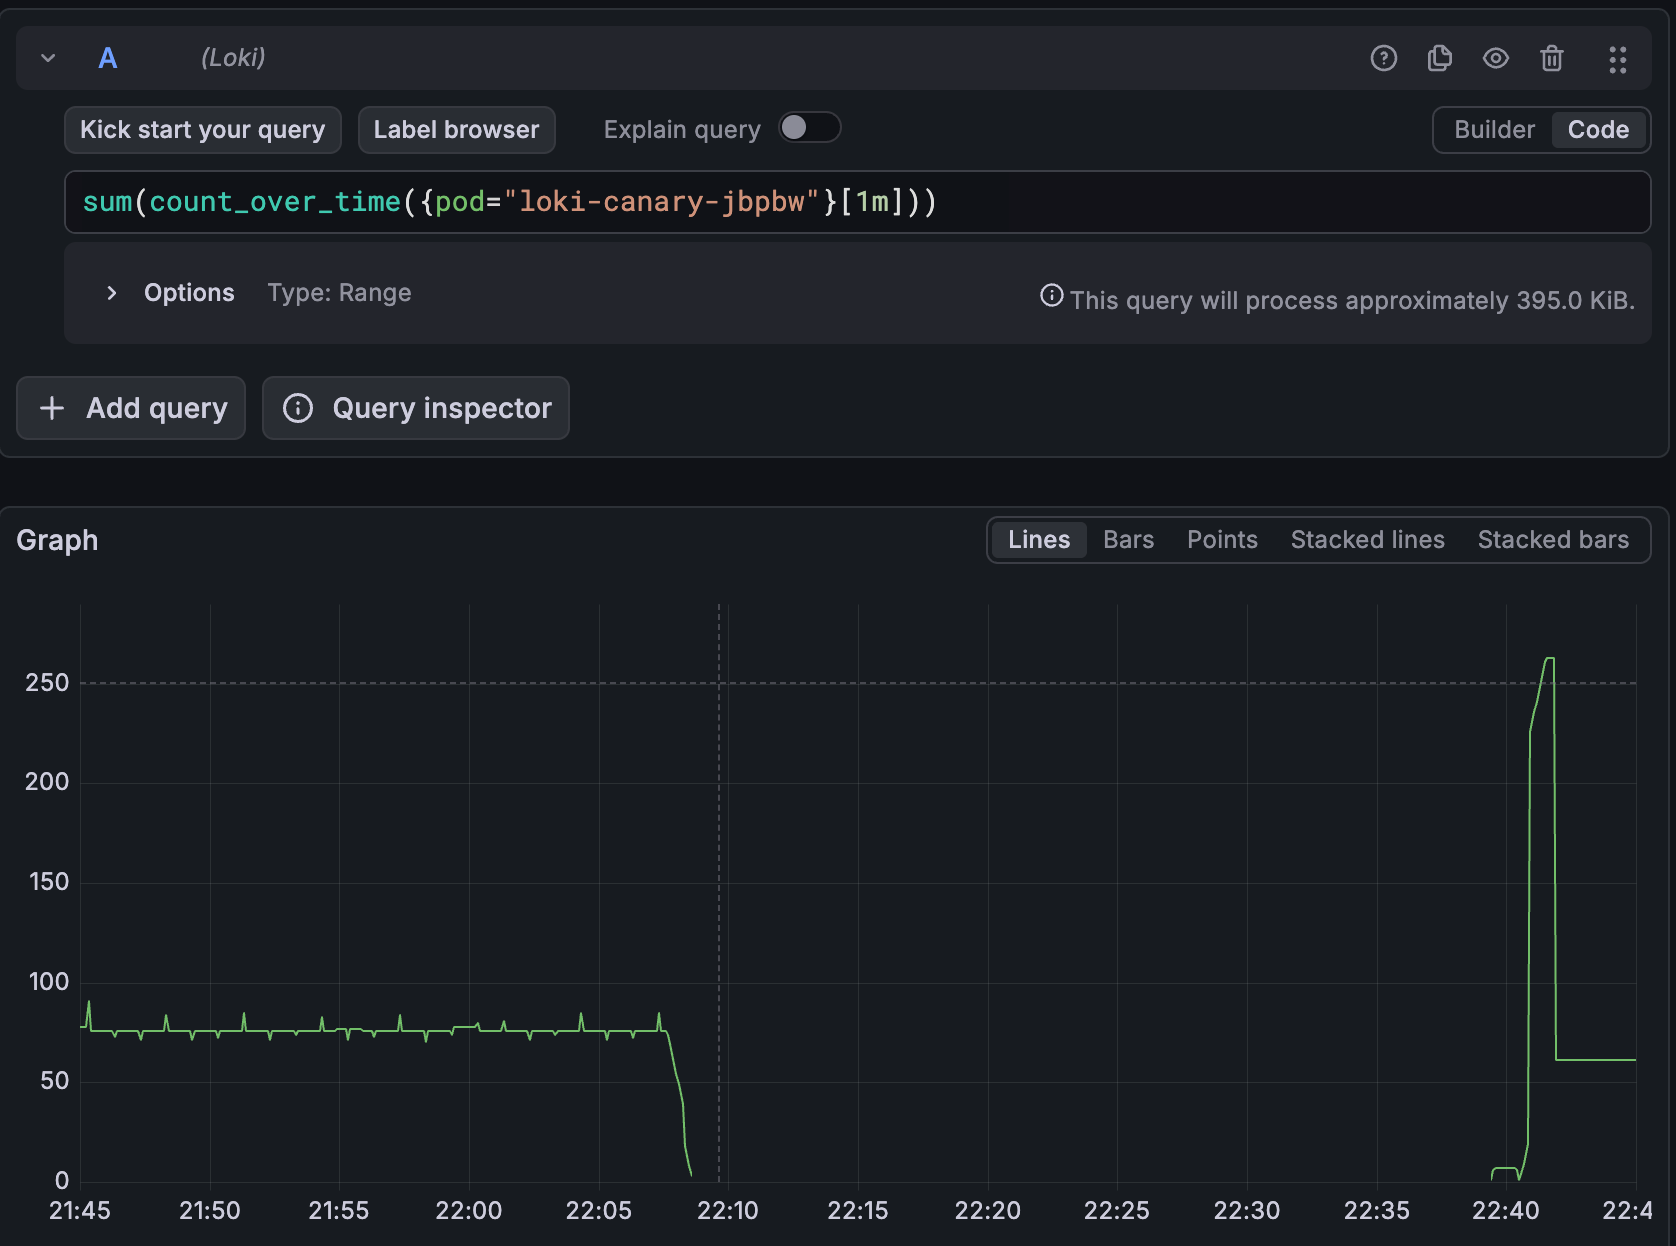Delete query A with trash icon
This screenshot has width=1676, height=1246.
point(1552,58)
